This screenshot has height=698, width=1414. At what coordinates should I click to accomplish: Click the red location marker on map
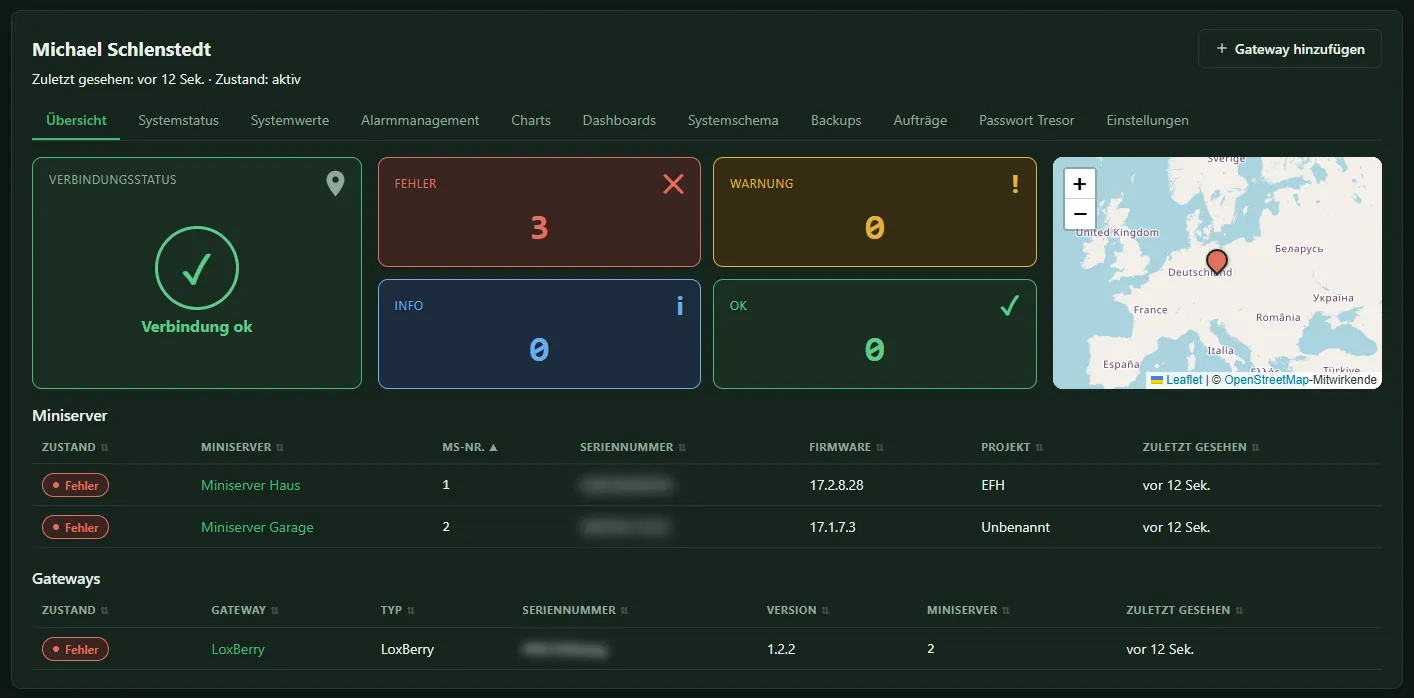click(1217, 262)
